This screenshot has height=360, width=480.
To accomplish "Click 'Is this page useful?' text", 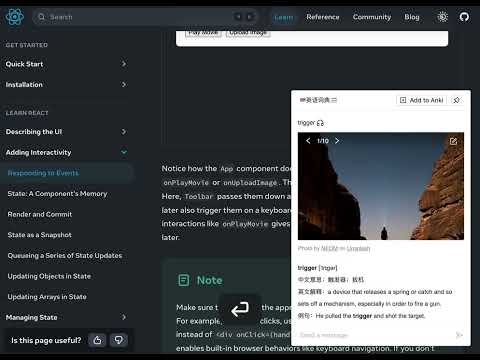I will (46, 340).
